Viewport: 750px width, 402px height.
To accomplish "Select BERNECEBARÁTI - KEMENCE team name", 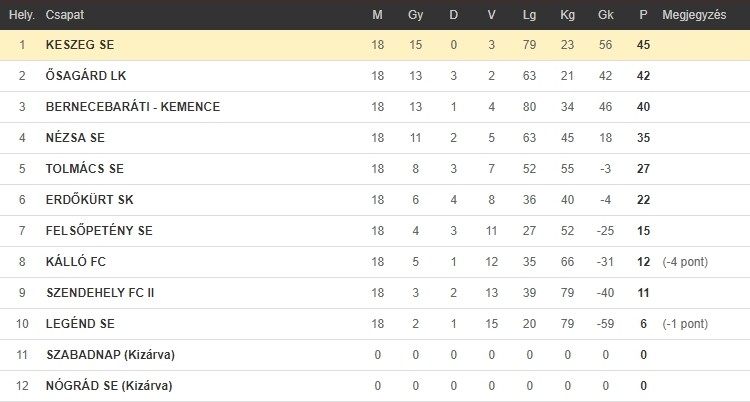I will point(133,107).
